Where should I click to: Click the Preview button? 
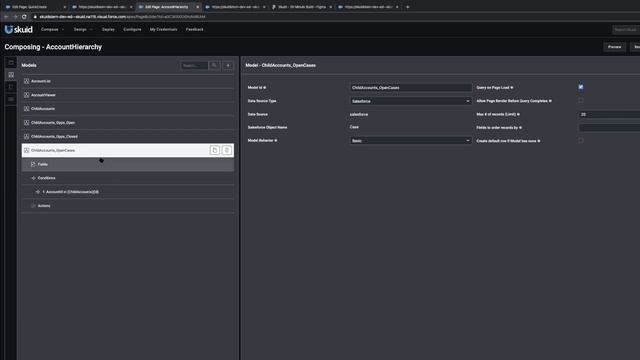[614, 47]
